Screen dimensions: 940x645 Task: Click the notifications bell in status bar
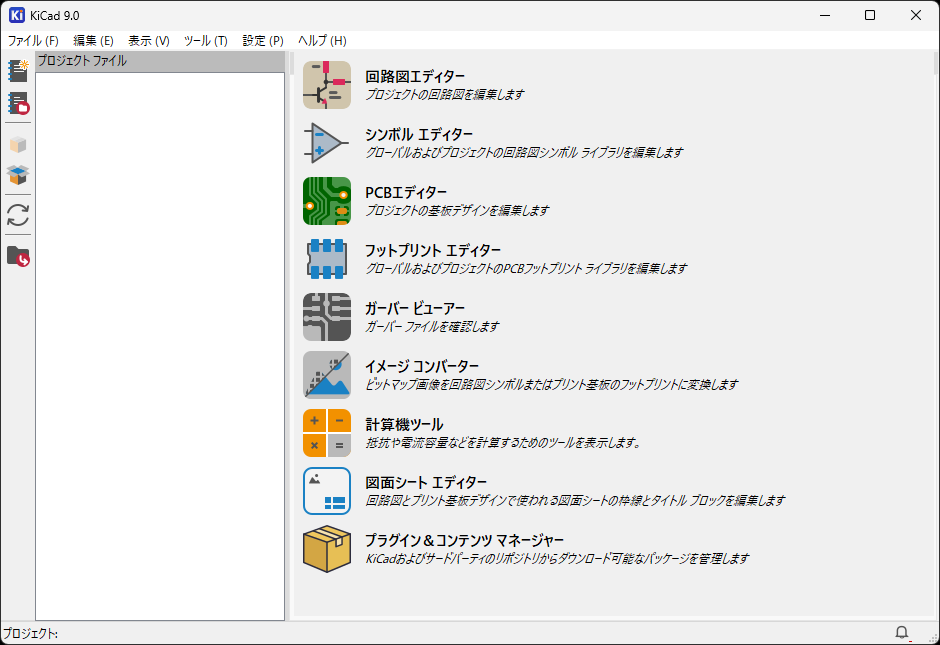[901, 632]
